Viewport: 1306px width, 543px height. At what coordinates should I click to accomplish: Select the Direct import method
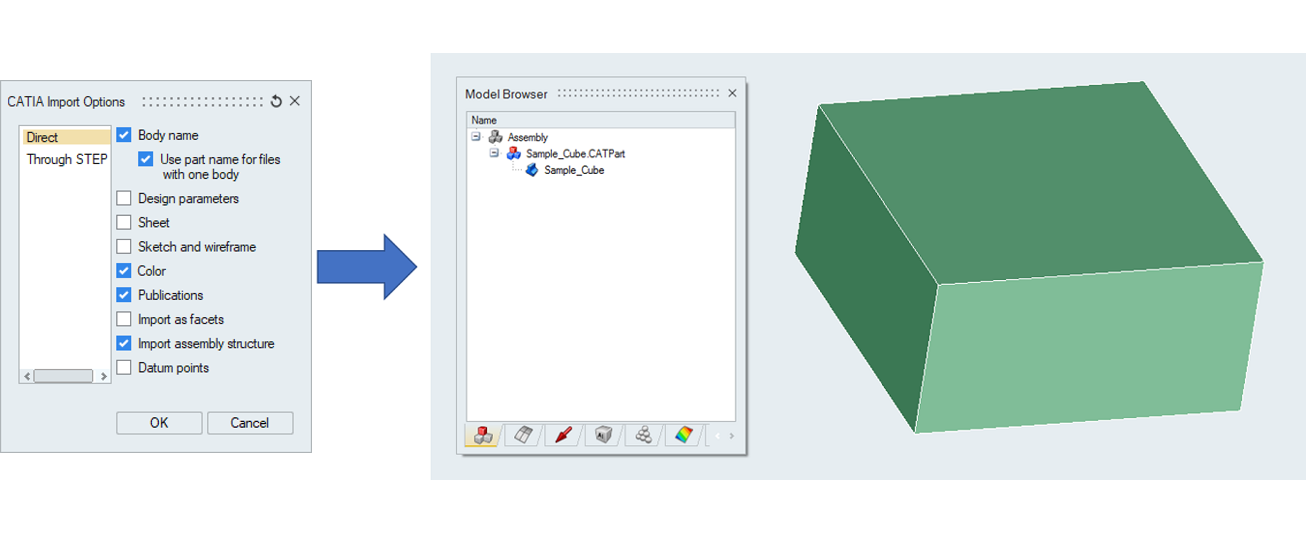pyautogui.click(x=65, y=137)
